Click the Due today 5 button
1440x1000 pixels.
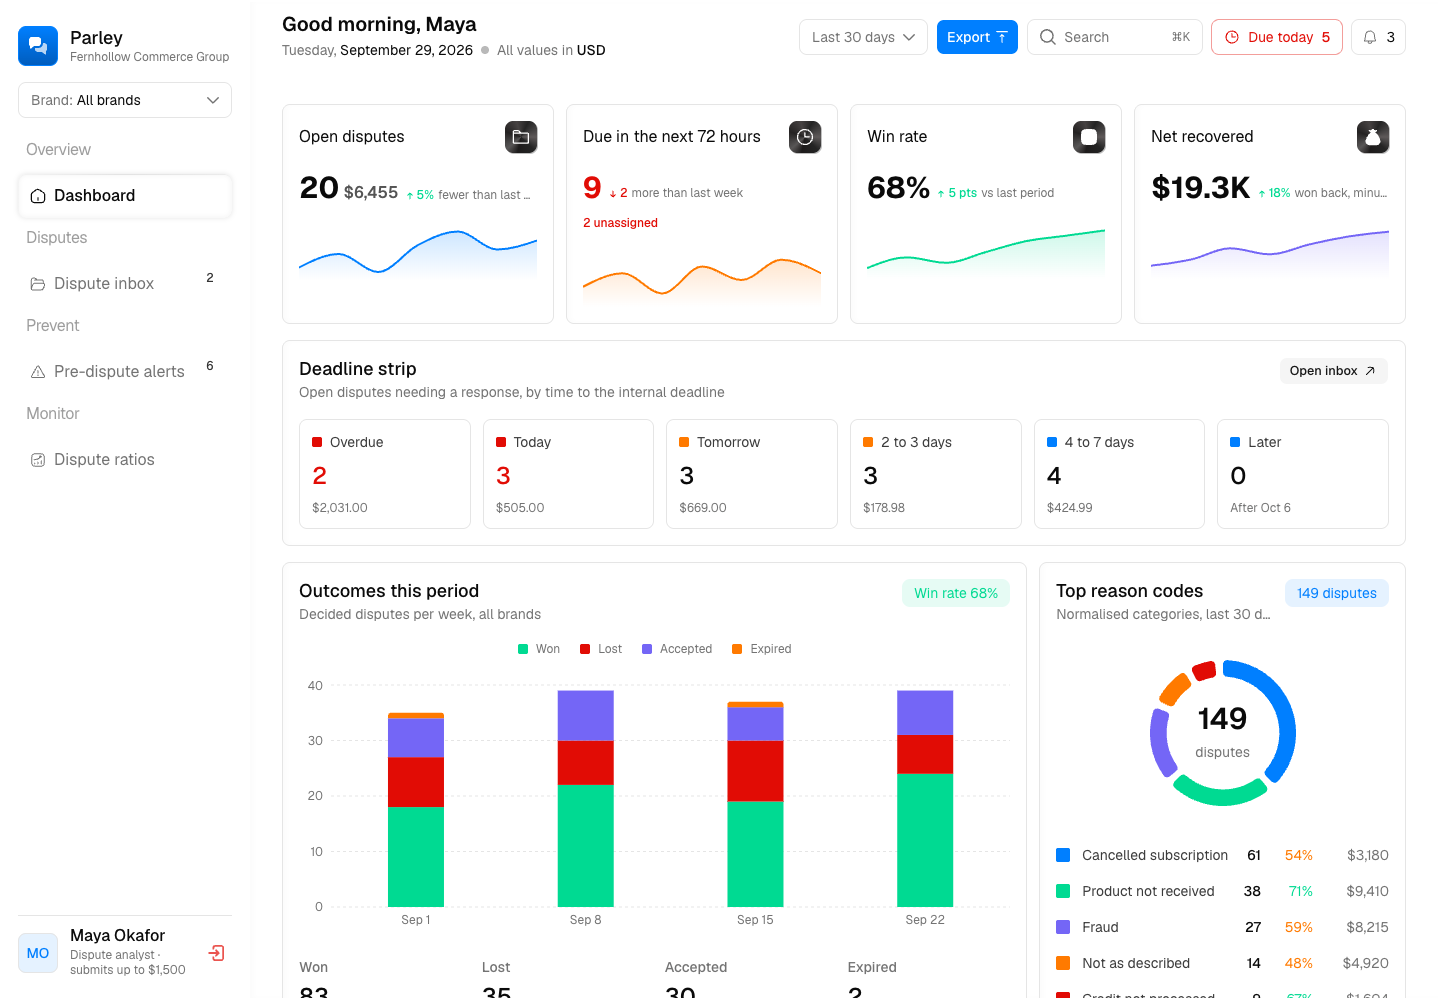(1277, 37)
